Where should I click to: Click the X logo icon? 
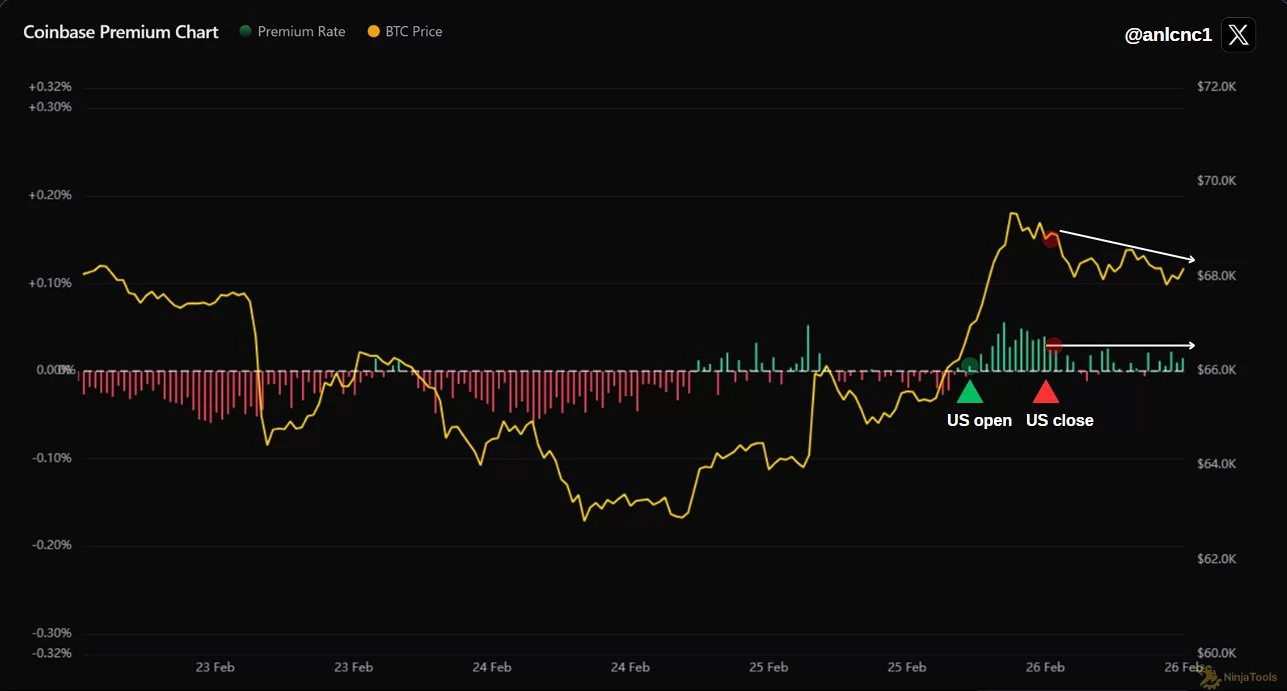coord(1238,35)
